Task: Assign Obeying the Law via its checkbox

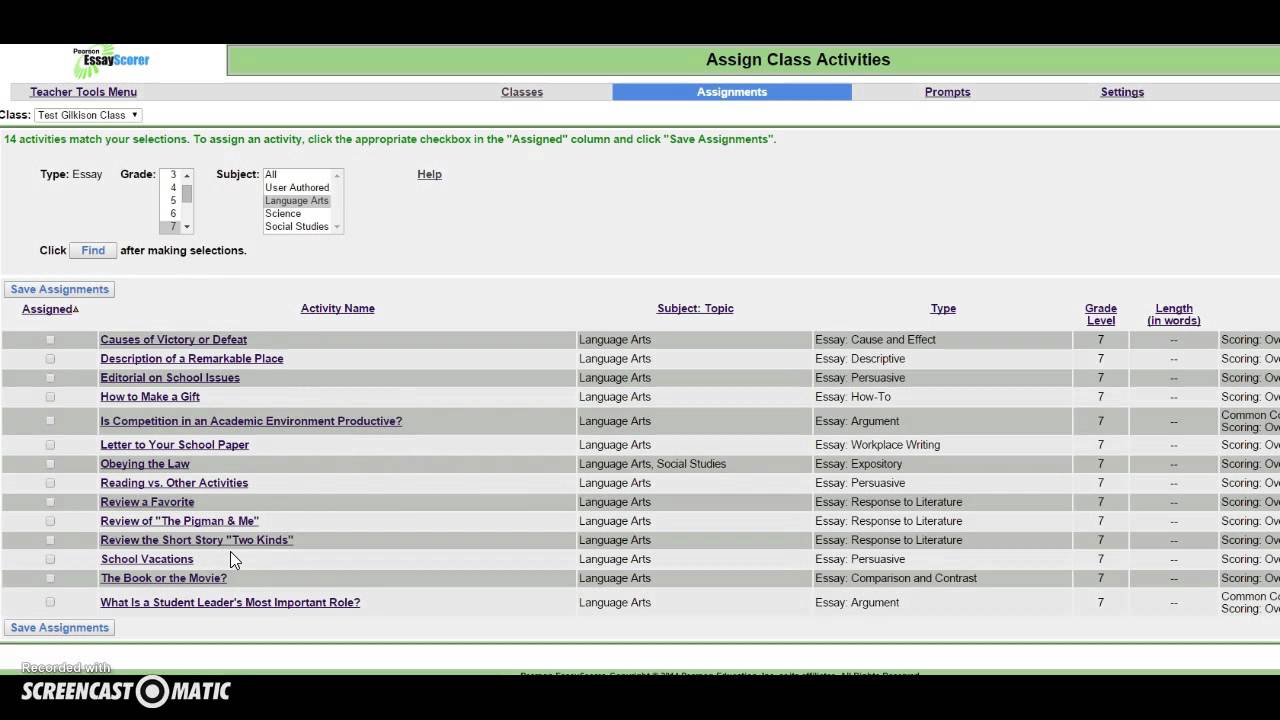Action: click(x=50, y=464)
